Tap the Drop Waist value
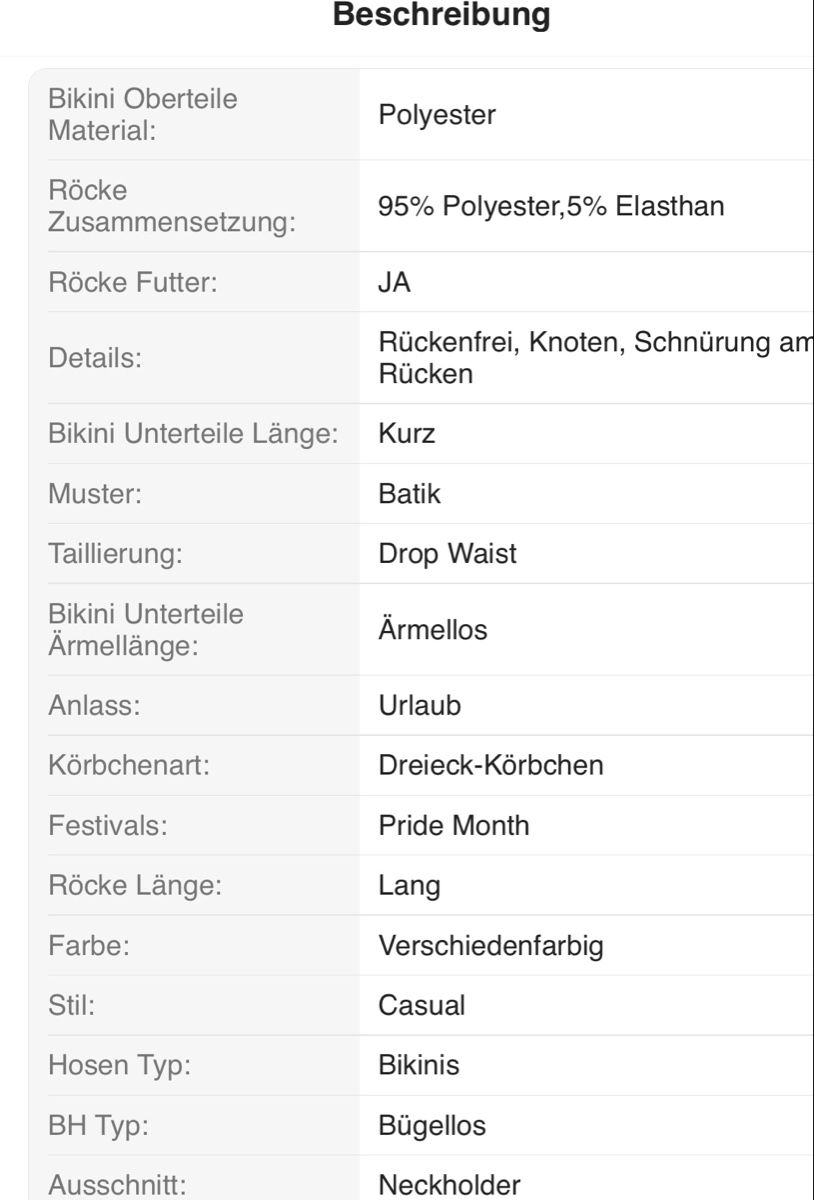 pyautogui.click(x=447, y=554)
